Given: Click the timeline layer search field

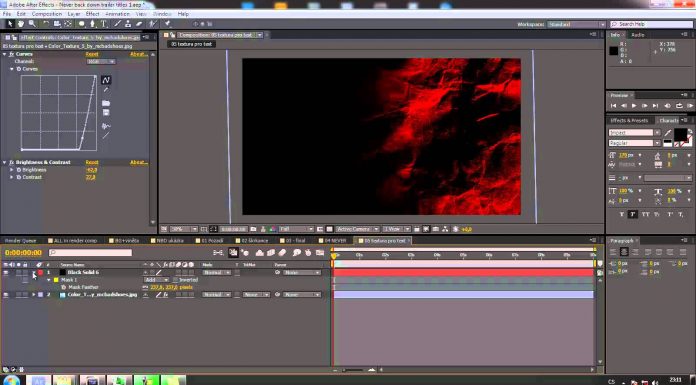Looking at the screenshot, I should (x=91, y=253).
